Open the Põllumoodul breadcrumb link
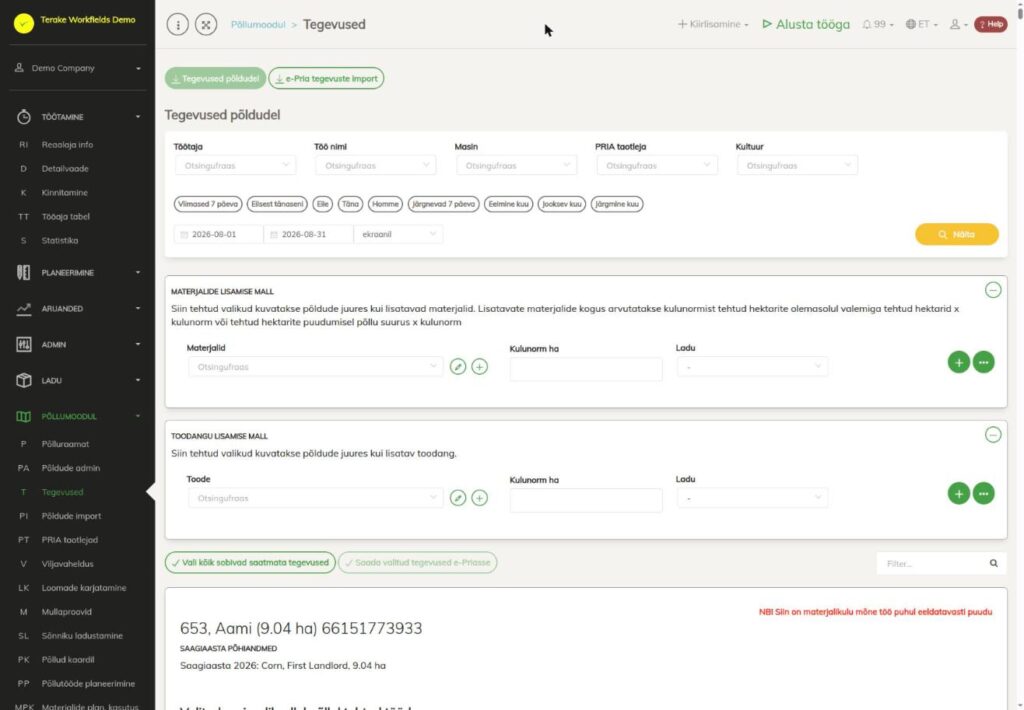The height and width of the screenshot is (710, 1024). (x=258, y=25)
